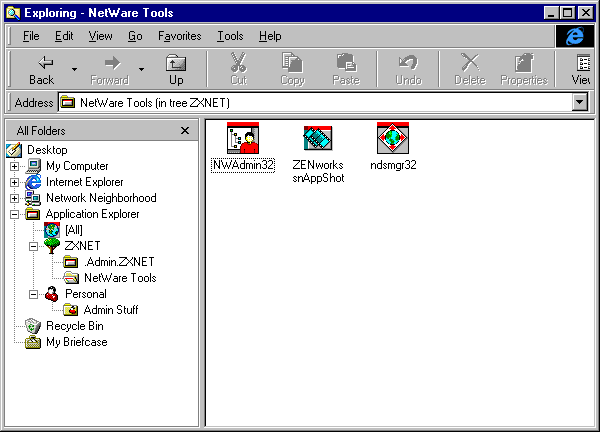Select the '.Admin.ZXNET' tree label

coord(119,262)
